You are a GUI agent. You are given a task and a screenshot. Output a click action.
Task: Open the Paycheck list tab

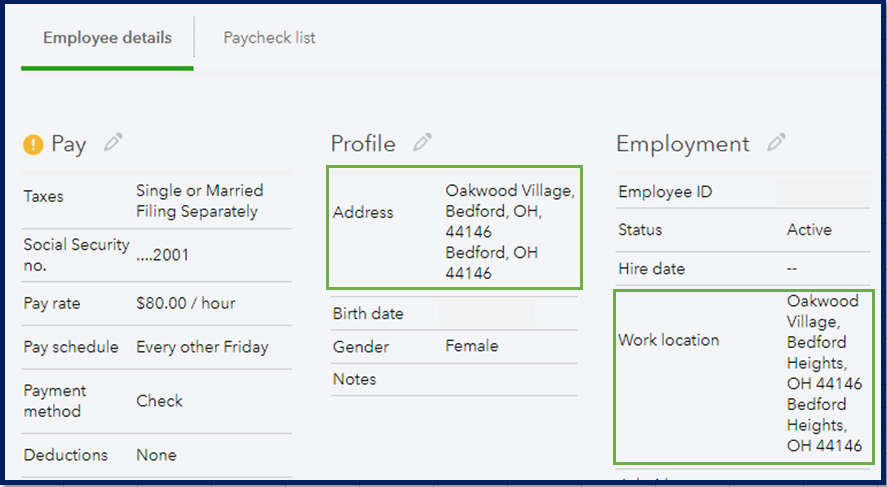(269, 38)
